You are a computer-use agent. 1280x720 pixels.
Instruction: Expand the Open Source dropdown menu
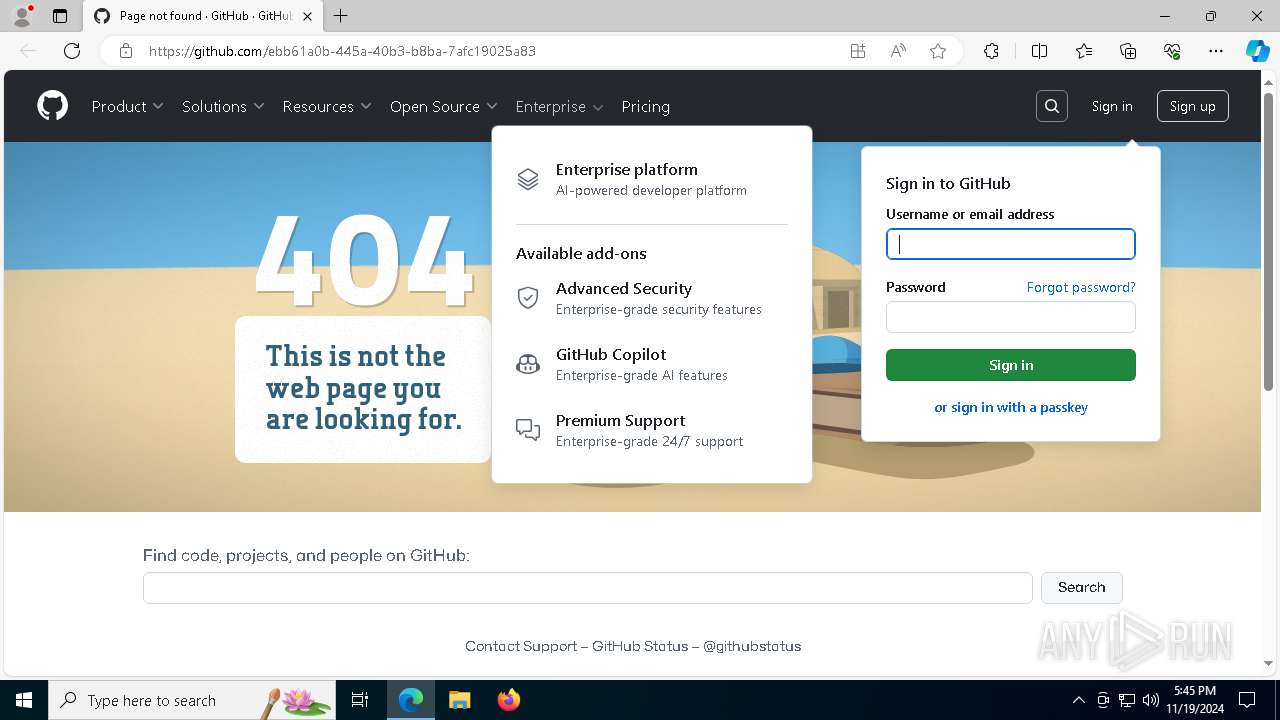coord(444,106)
